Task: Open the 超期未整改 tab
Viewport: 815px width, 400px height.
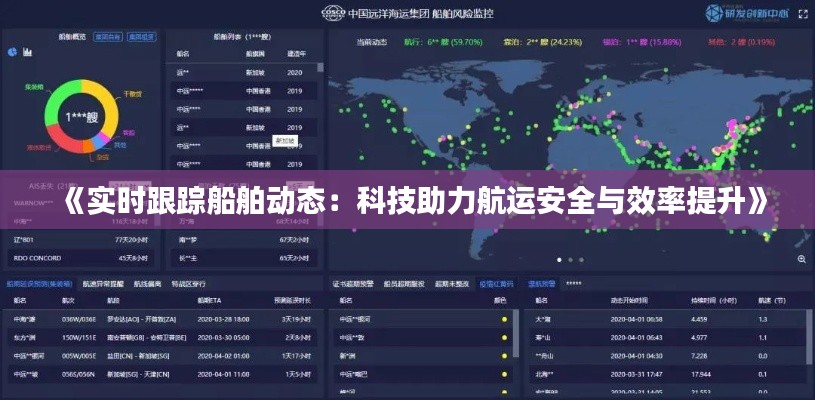Action: click(452, 284)
